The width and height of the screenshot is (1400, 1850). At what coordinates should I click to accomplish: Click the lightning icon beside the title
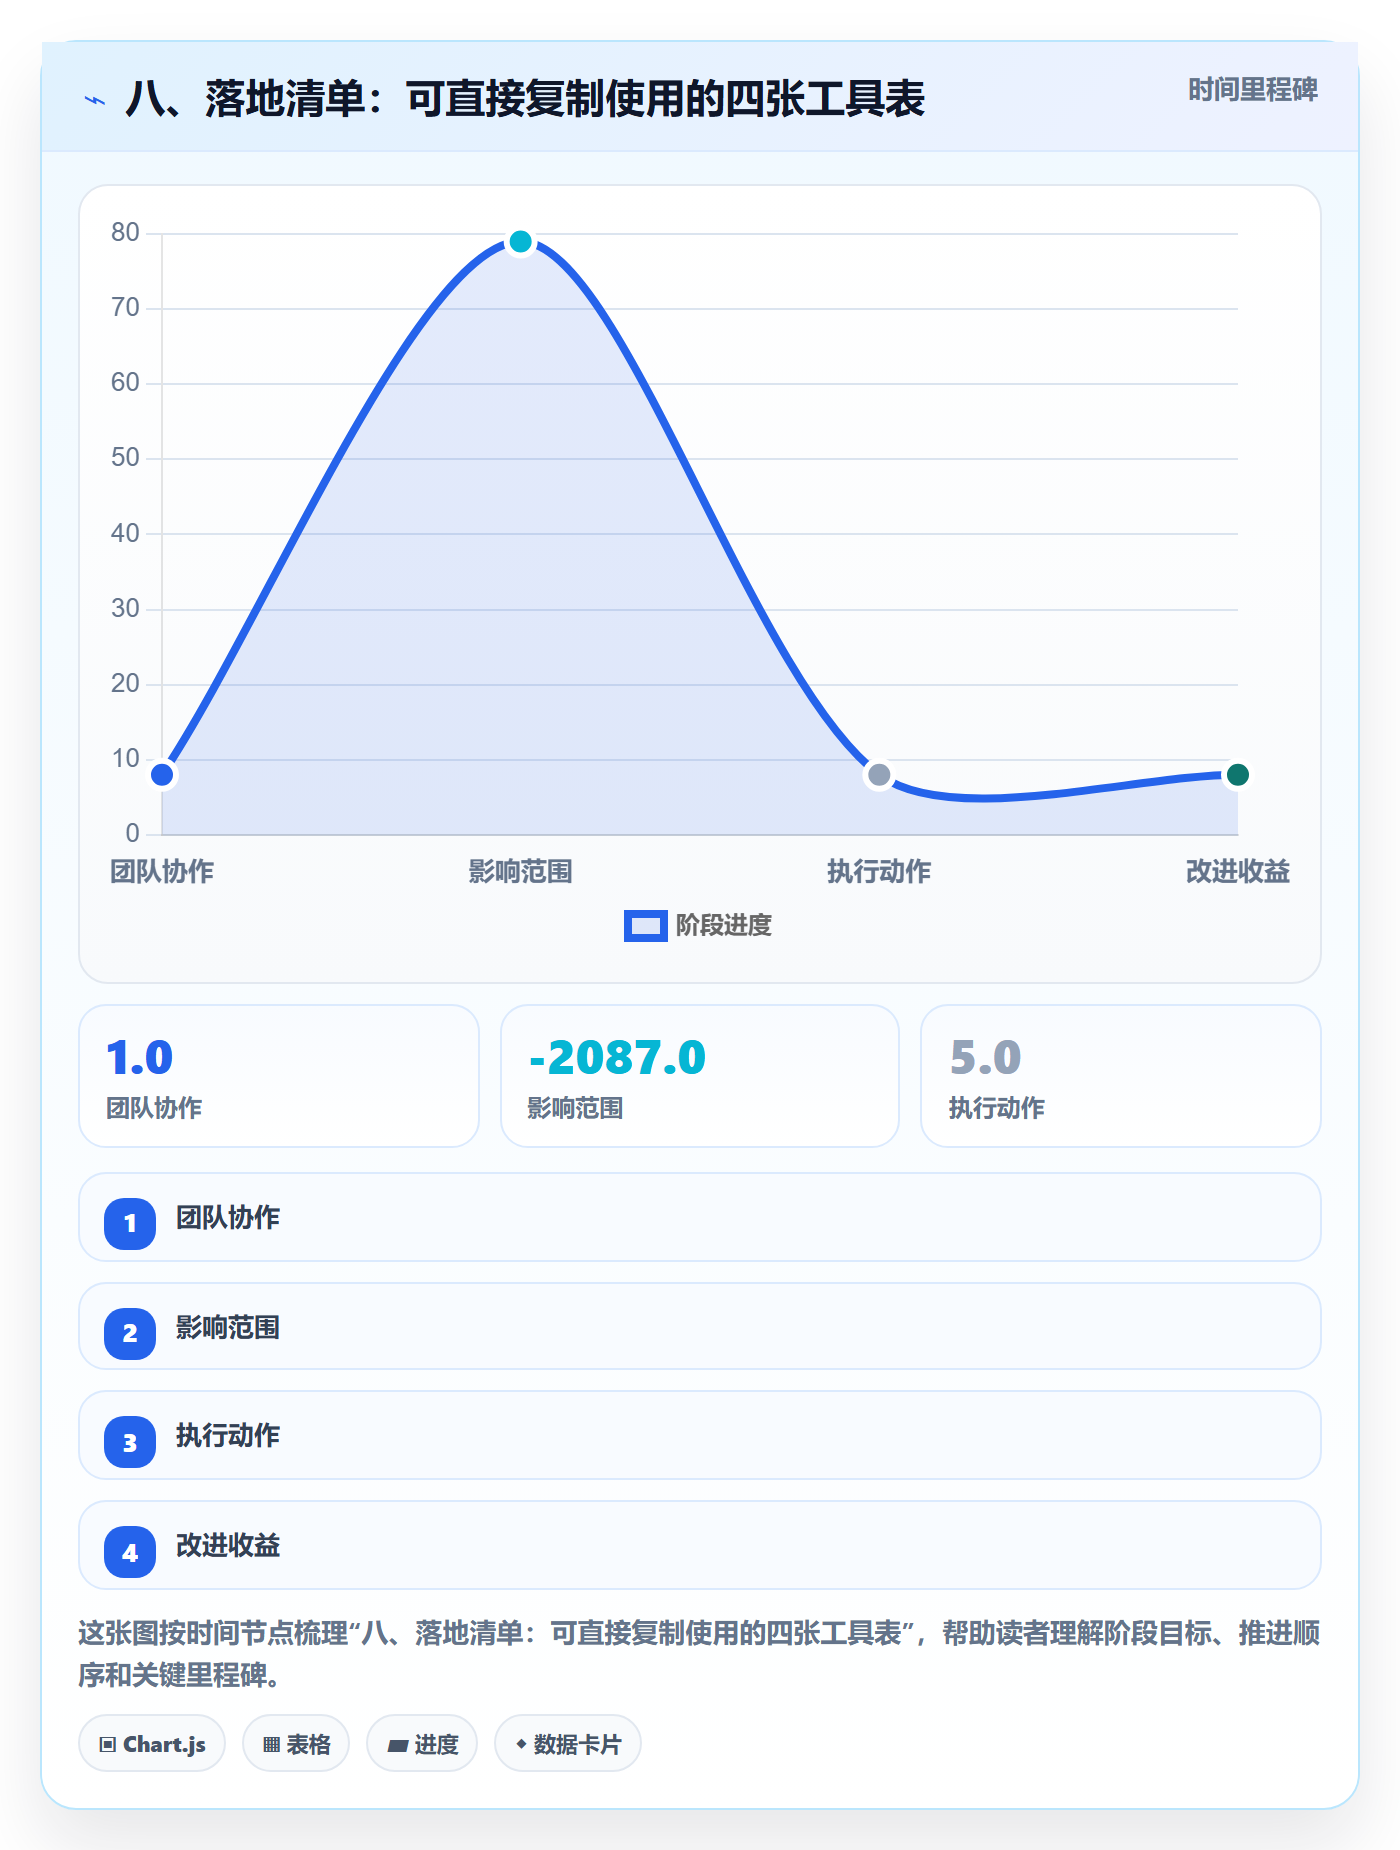[95, 100]
